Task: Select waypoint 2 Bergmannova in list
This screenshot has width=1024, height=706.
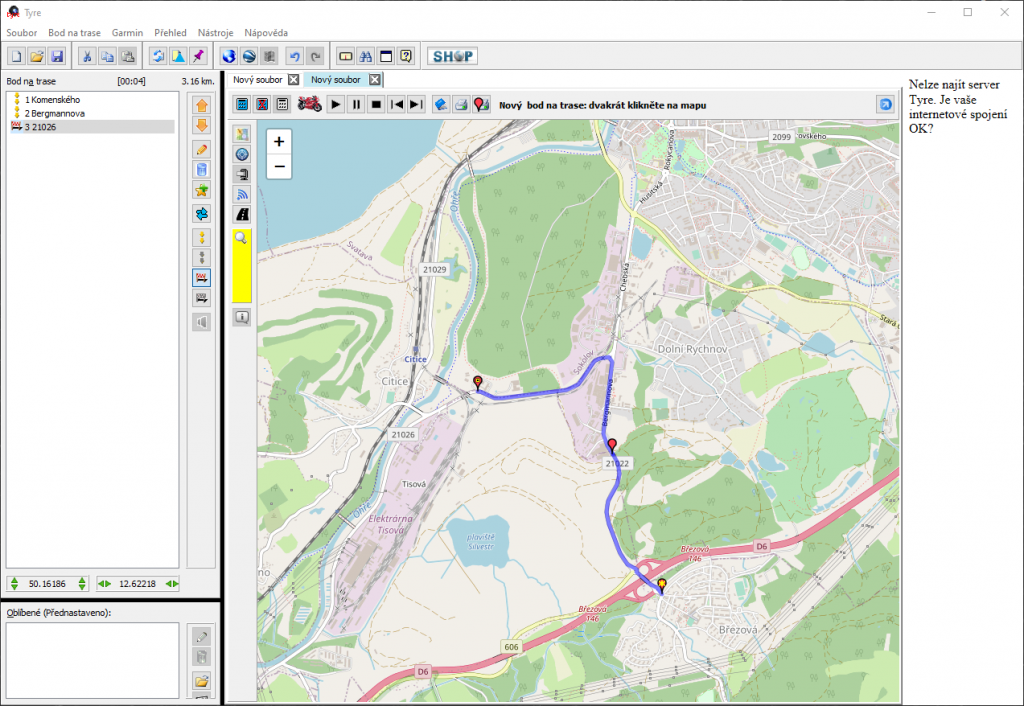Action: [x=54, y=114]
